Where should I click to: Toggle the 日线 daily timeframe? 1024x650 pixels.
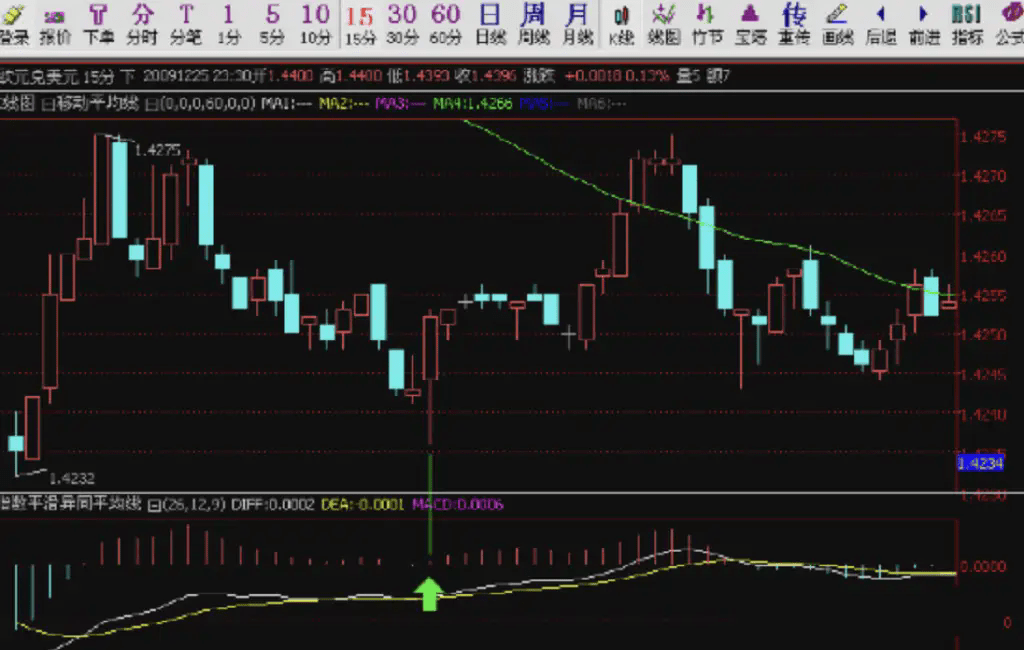[490, 24]
